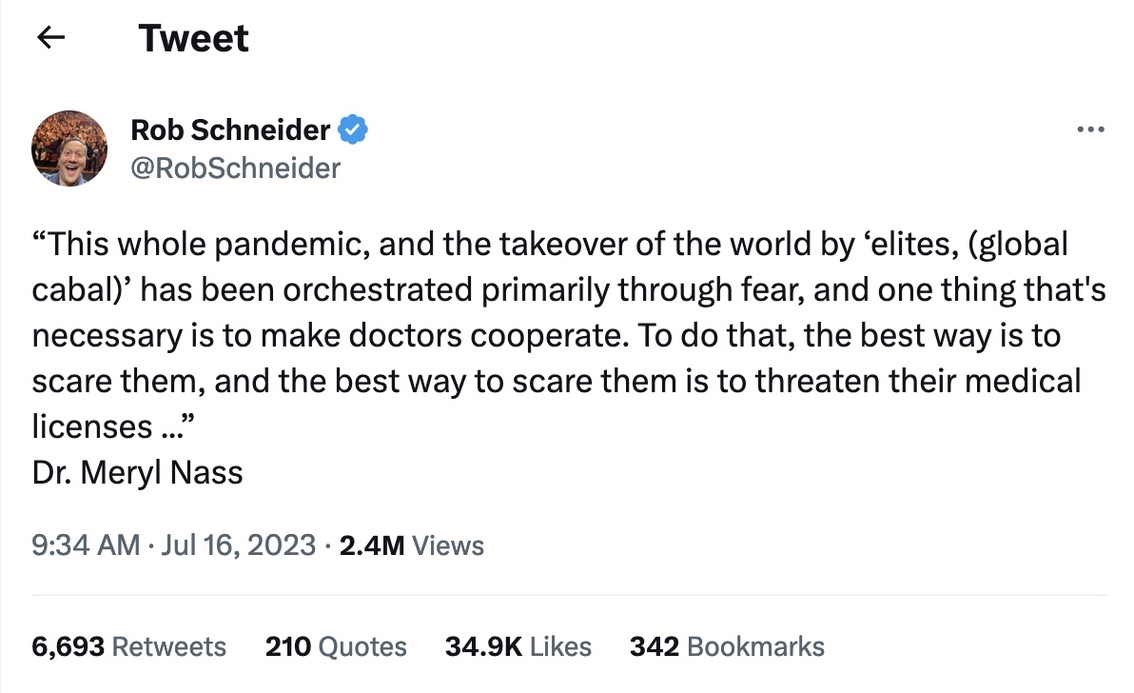The height and width of the screenshot is (693, 1134).
Task: Click the "licenses ..." line of tweet
Action: click(112, 426)
